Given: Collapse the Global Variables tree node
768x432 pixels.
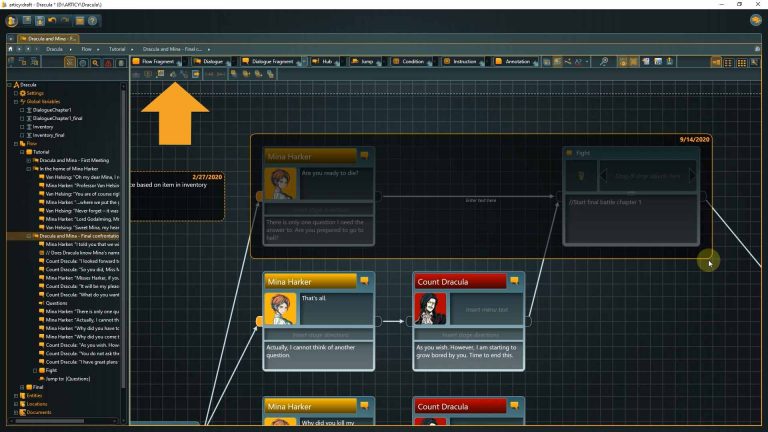Looking at the screenshot, I should click(x=16, y=101).
